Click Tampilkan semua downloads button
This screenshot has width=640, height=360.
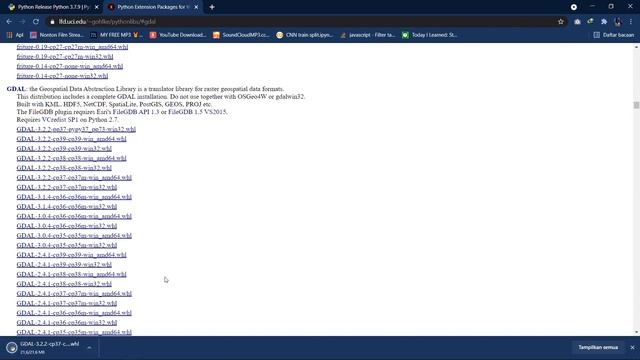(x=598, y=347)
